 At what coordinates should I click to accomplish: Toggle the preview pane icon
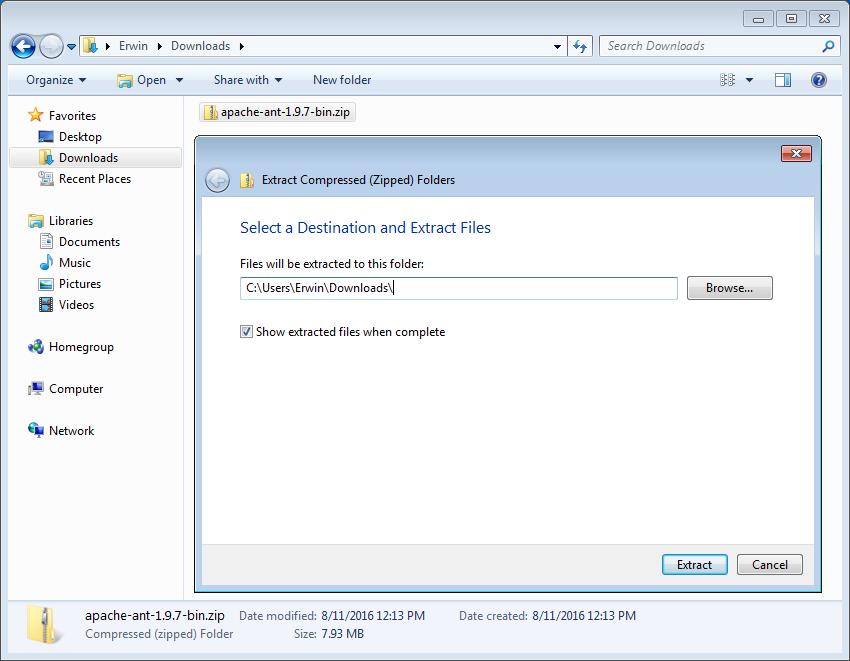[x=782, y=80]
